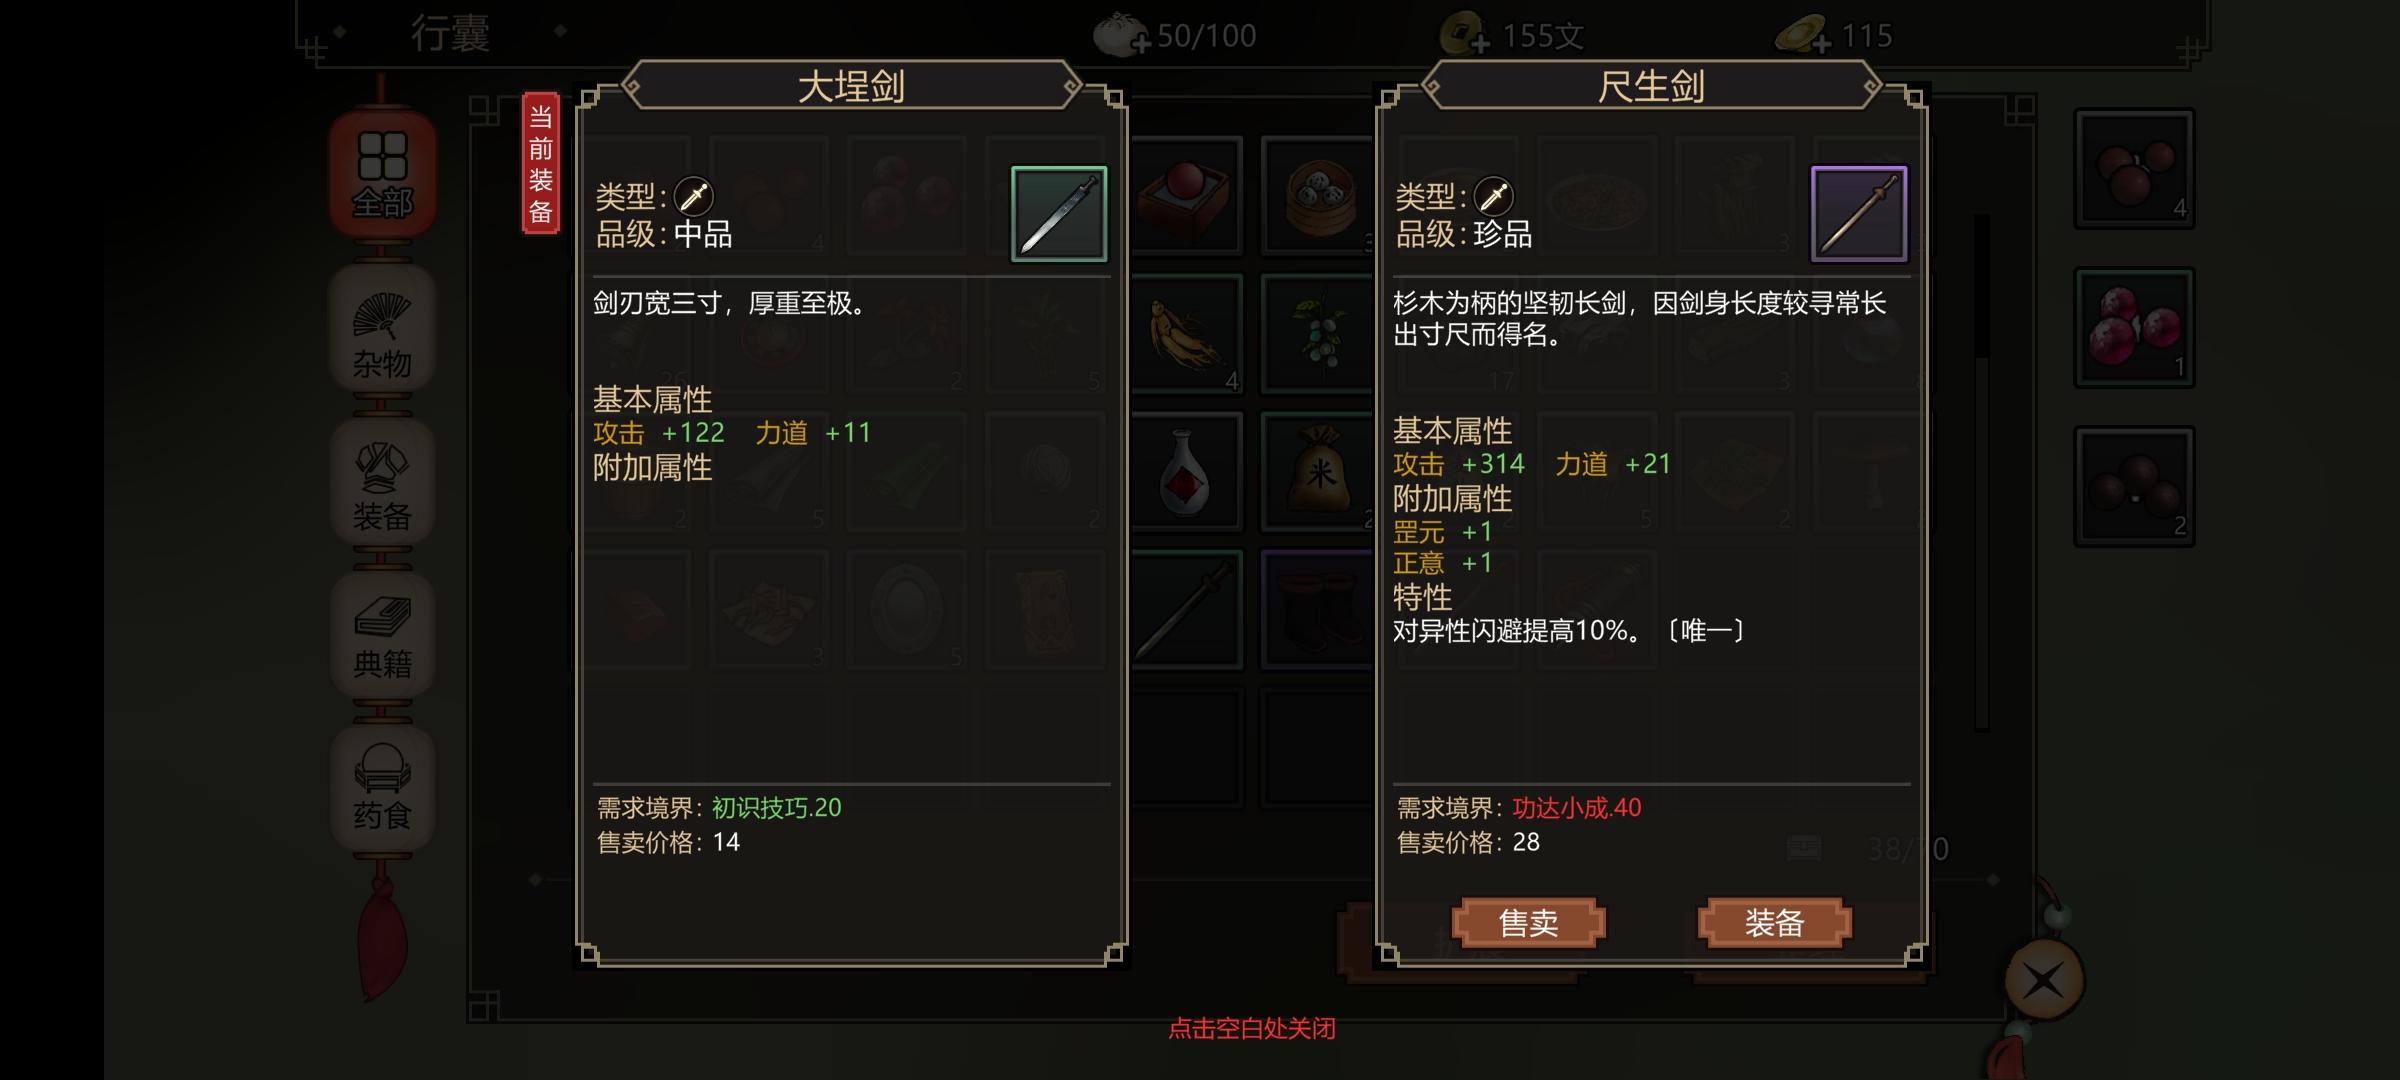Equip the sword with 装备 button
2400x1080 pixels.
point(1774,922)
